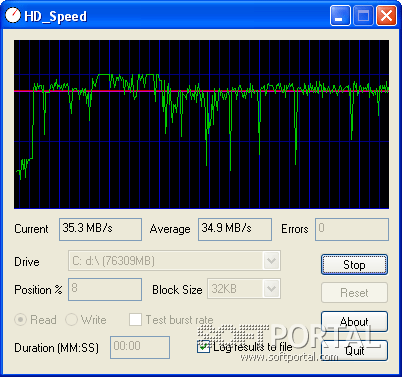Image resolution: width=402 pixels, height=377 pixels.
Task: Click the Reset button
Action: point(354,293)
